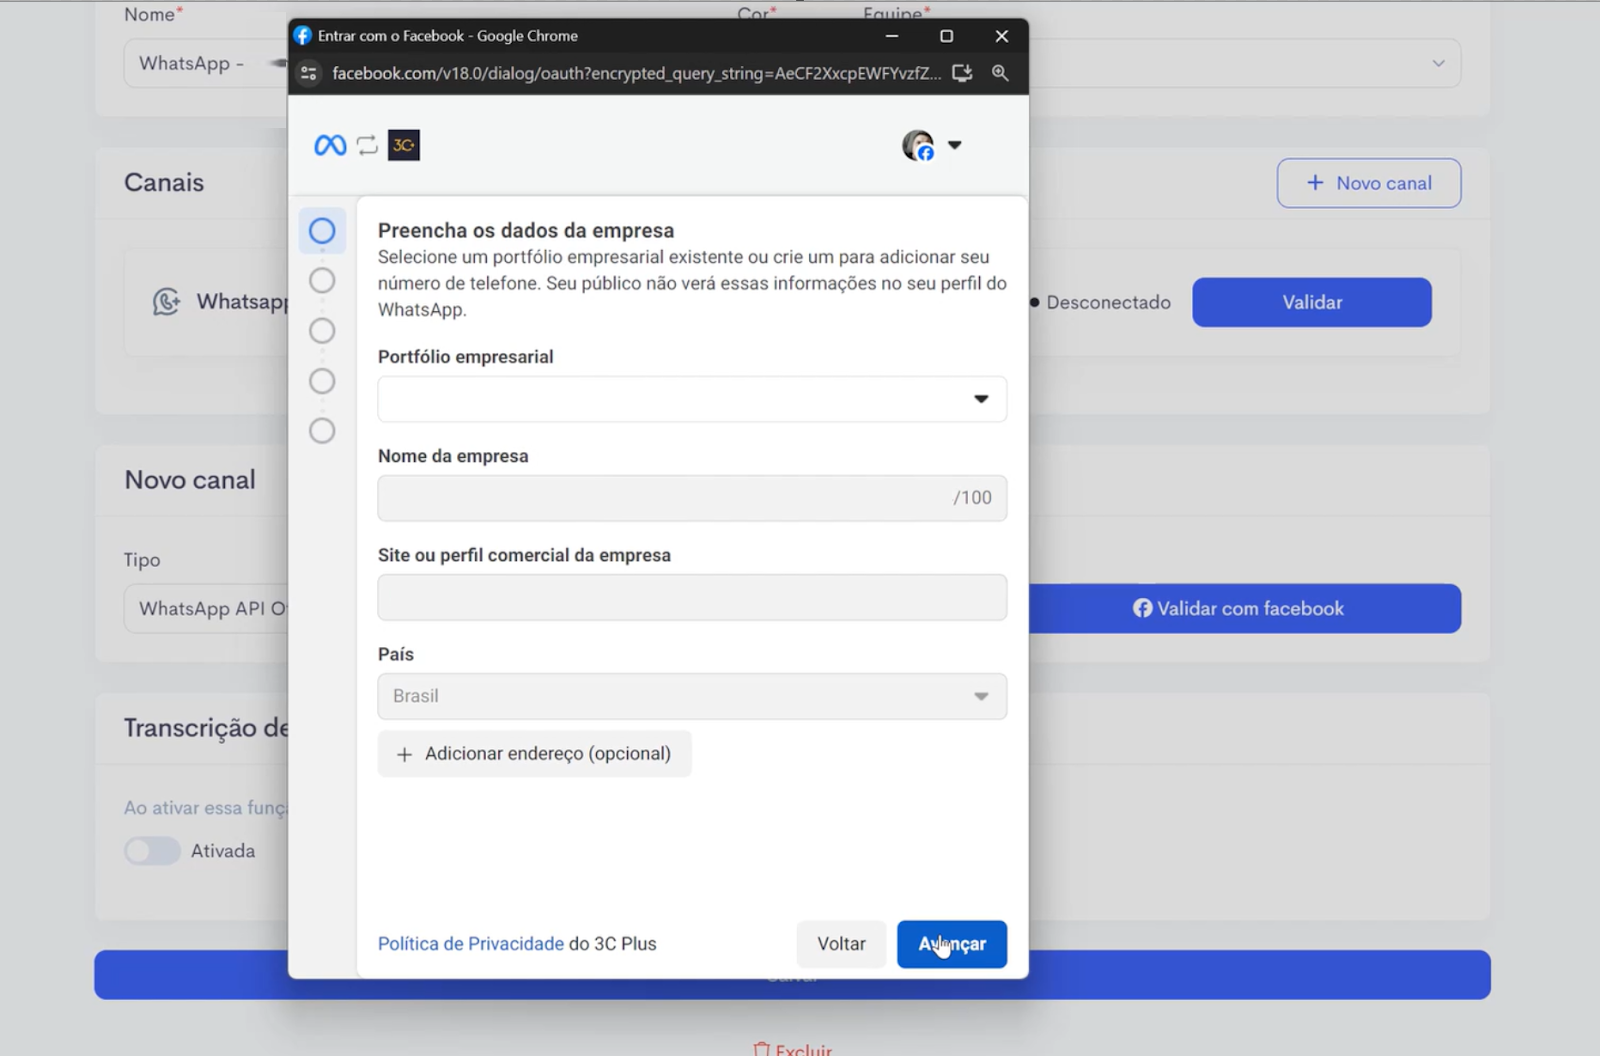Click the /100 character counter text
The width and height of the screenshot is (1600, 1056).
click(972, 498)
